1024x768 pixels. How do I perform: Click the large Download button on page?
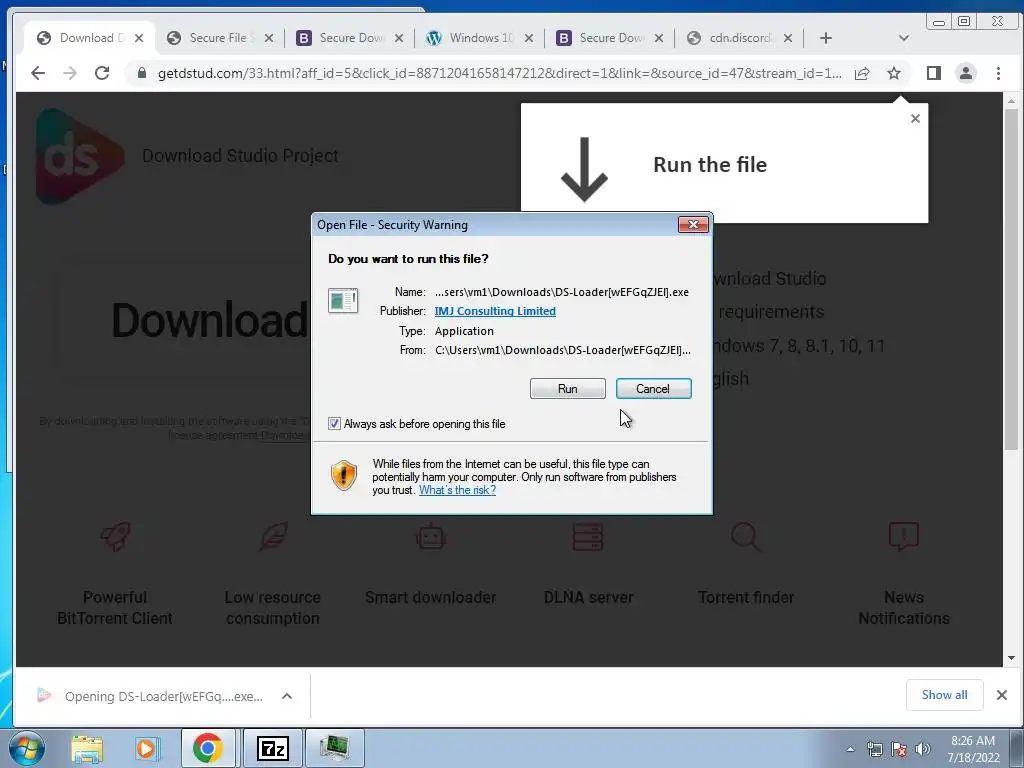[183, 320]
